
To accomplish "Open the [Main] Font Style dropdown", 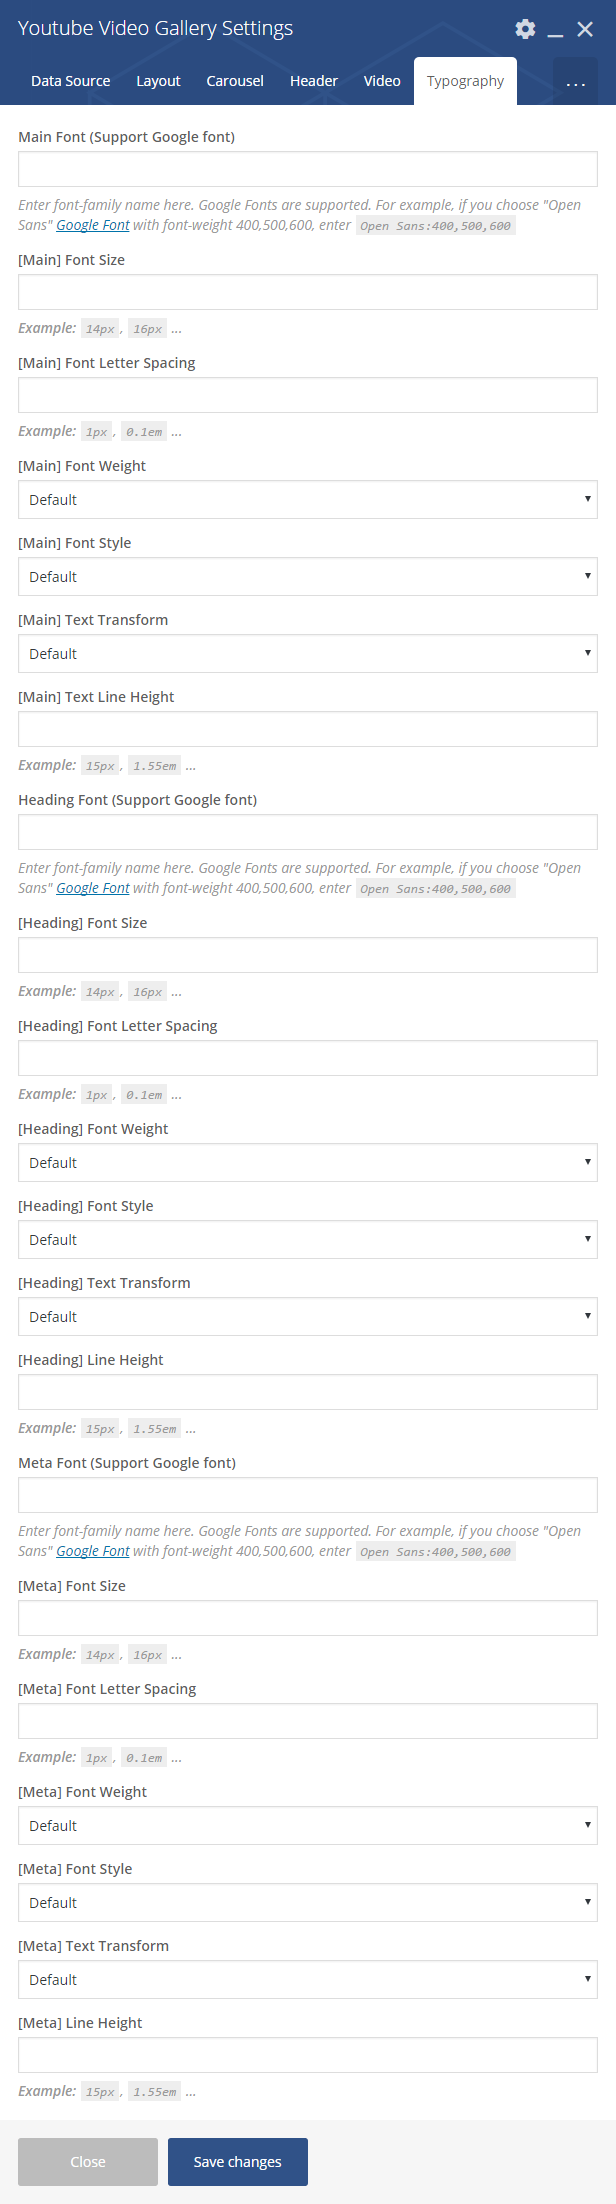I will (307, 577).
